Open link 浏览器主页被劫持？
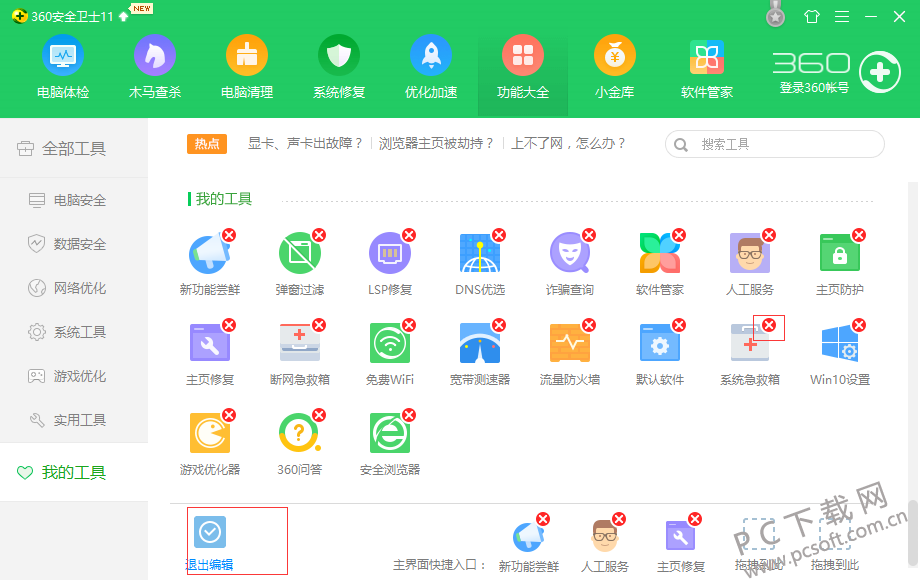Screen dimensions: 920x580 click(x=437, y=144)
